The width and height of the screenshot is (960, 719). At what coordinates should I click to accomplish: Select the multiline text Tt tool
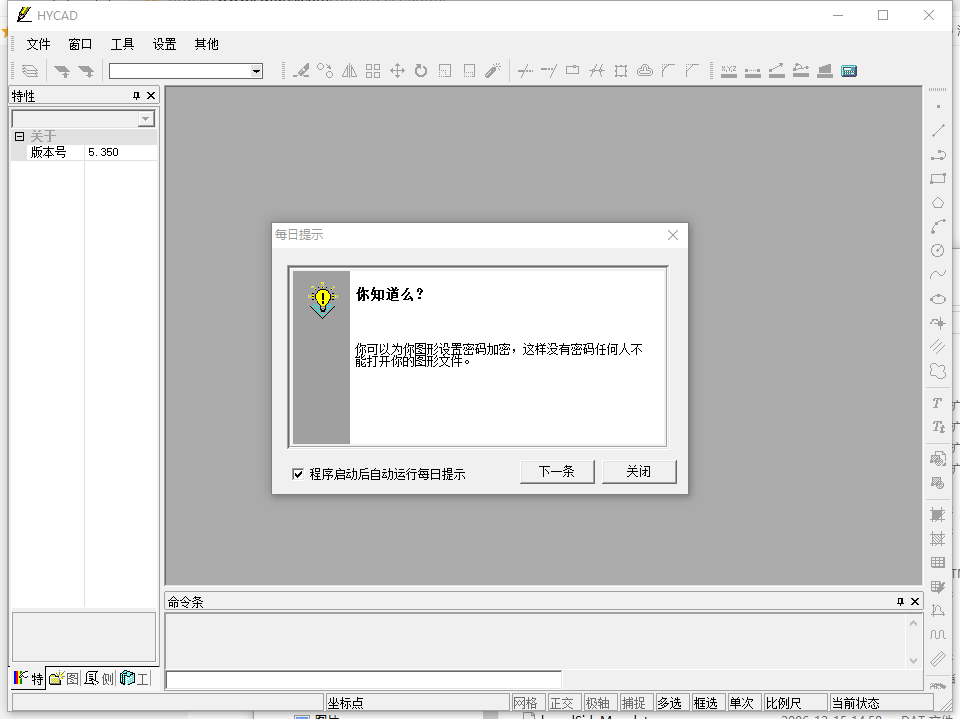coord(938,426)
